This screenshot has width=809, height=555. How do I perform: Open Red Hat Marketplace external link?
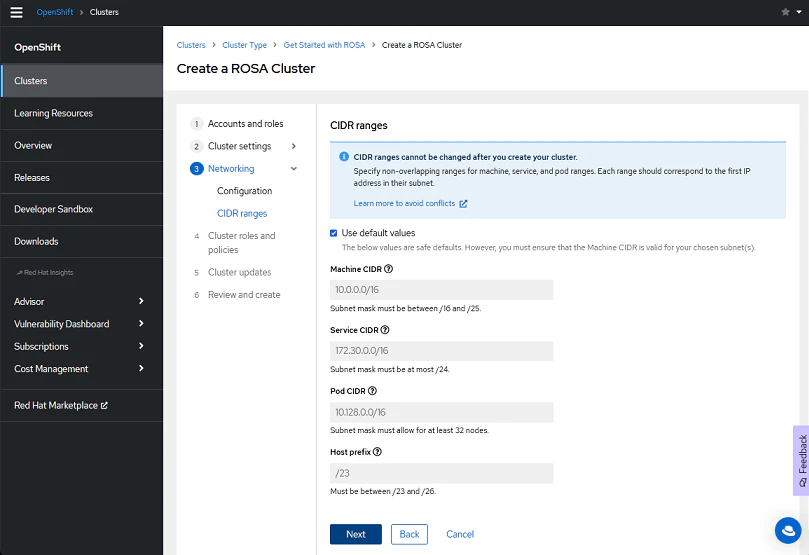(61, 405)
